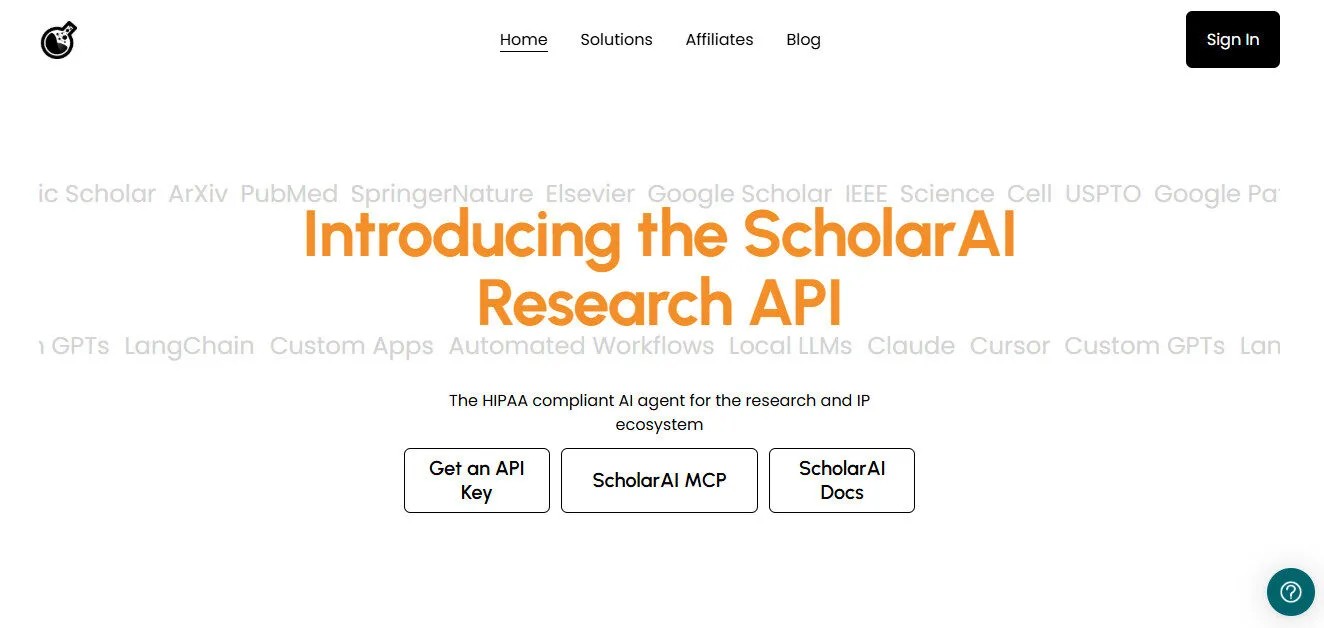Click Local LLMs in the integrations ticker
The image size is (1324, 628).
(x=790, y=346)
